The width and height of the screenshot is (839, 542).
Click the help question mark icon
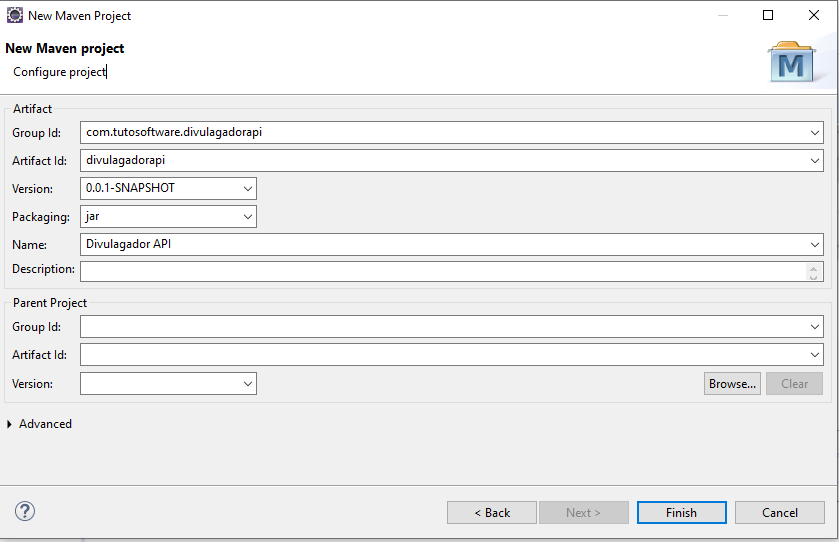[x=25, y=511]
